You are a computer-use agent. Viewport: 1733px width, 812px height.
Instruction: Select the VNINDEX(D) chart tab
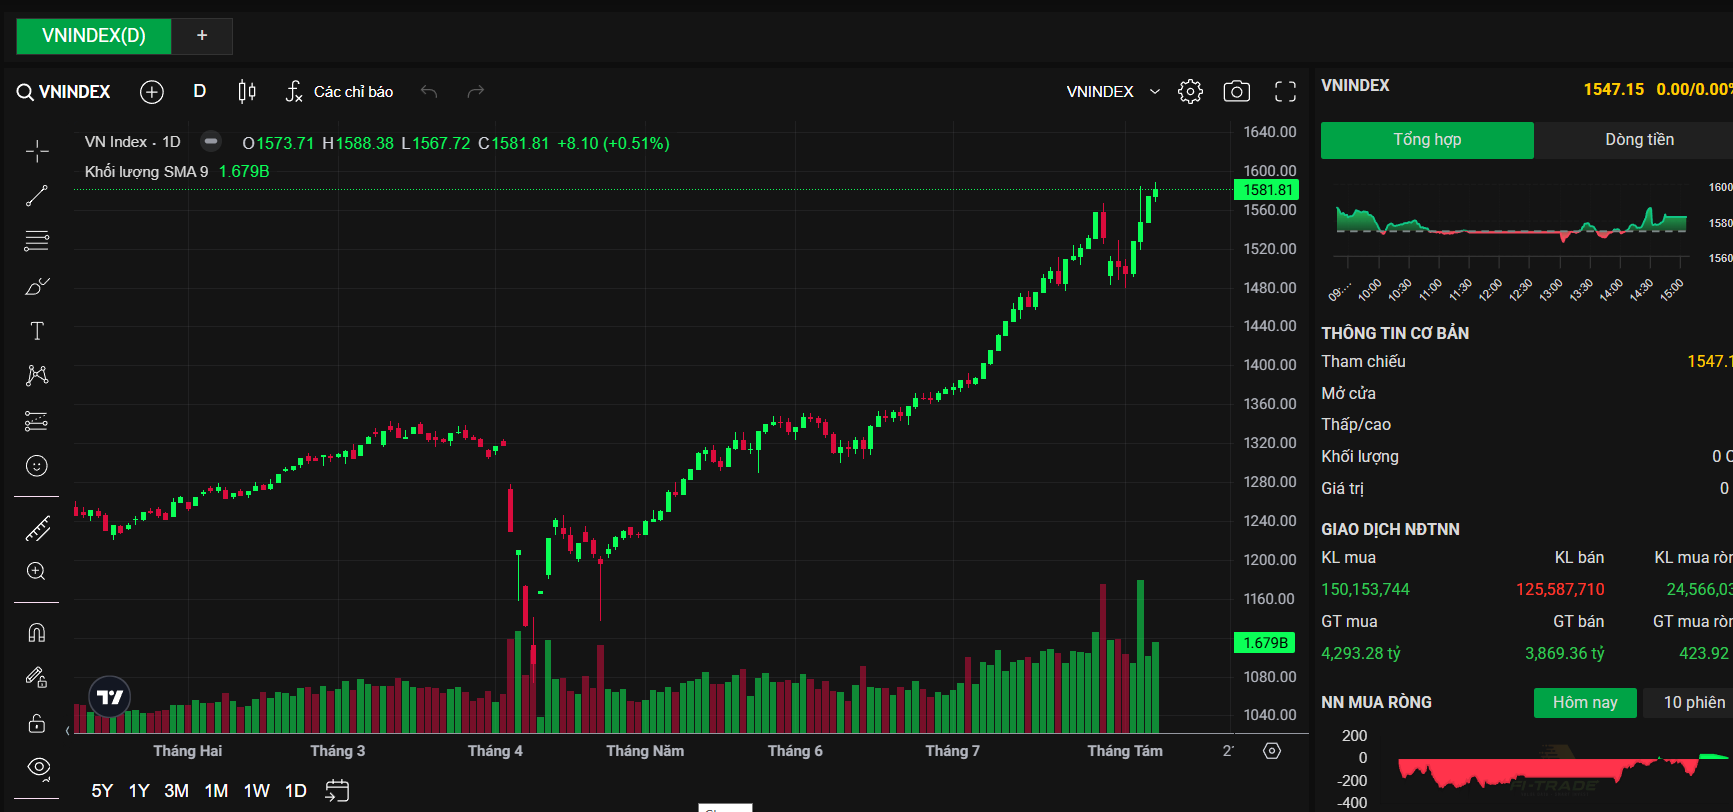click(94, 36)
